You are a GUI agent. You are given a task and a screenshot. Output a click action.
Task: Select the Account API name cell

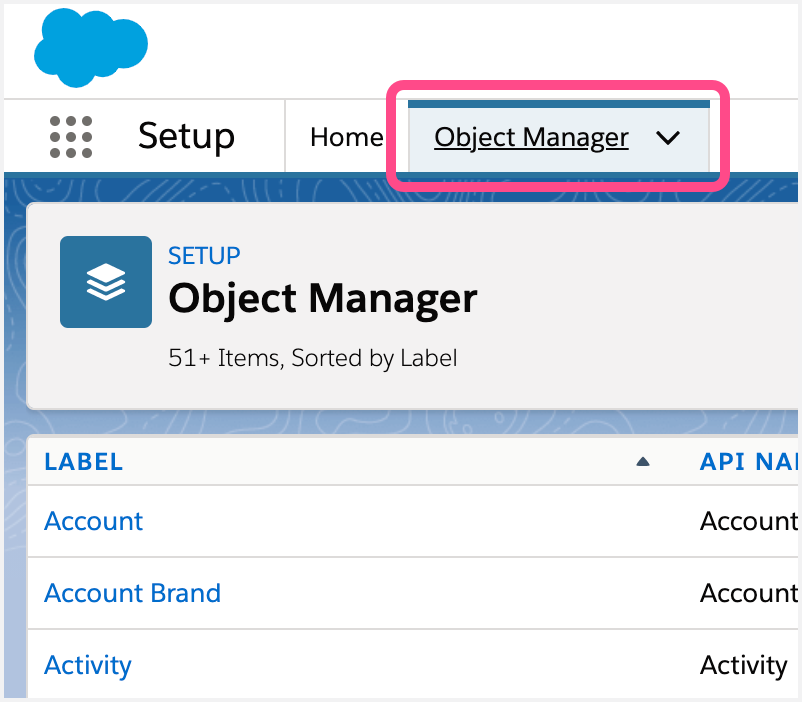point(748,521)
